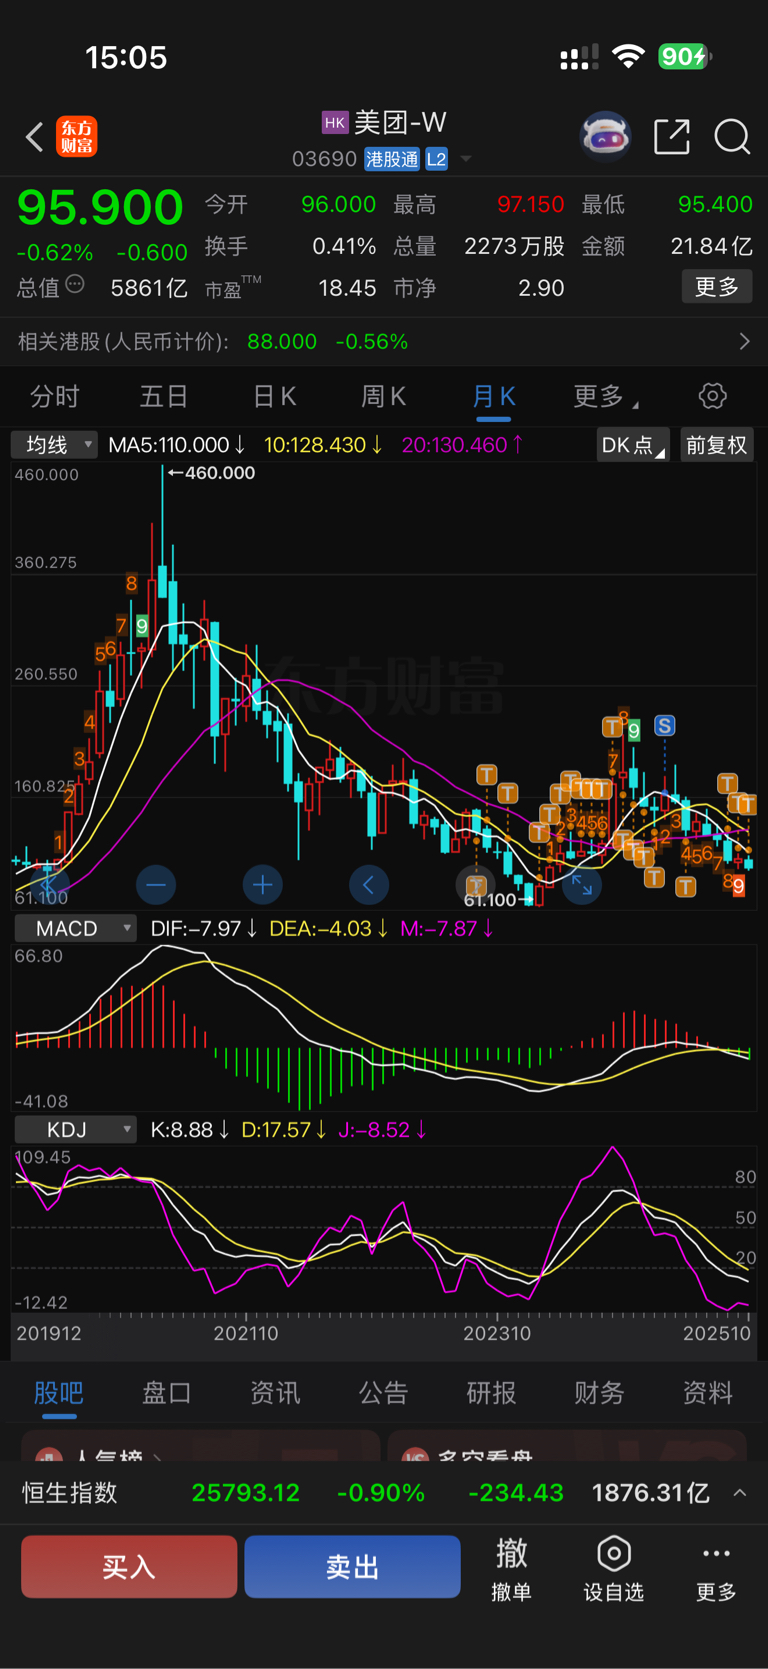Open the 股吧 tab

[59, 1393]
